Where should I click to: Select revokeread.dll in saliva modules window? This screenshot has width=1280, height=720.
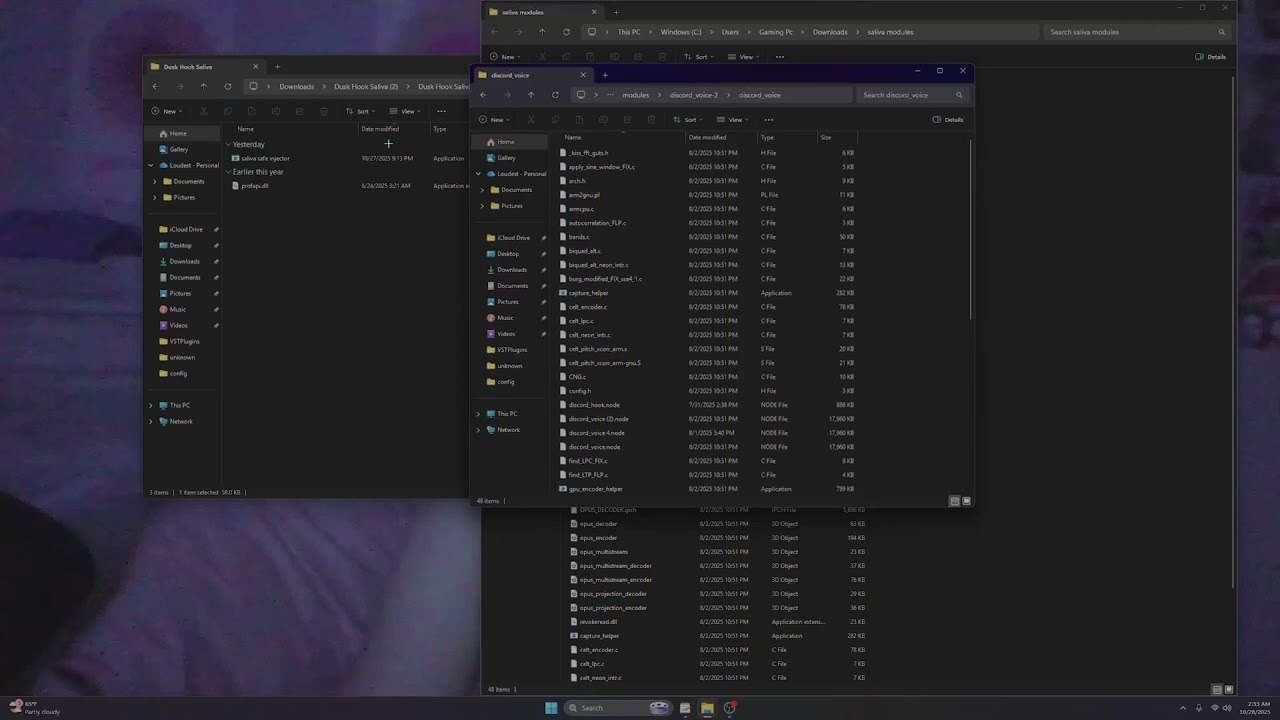pos(598,622)
